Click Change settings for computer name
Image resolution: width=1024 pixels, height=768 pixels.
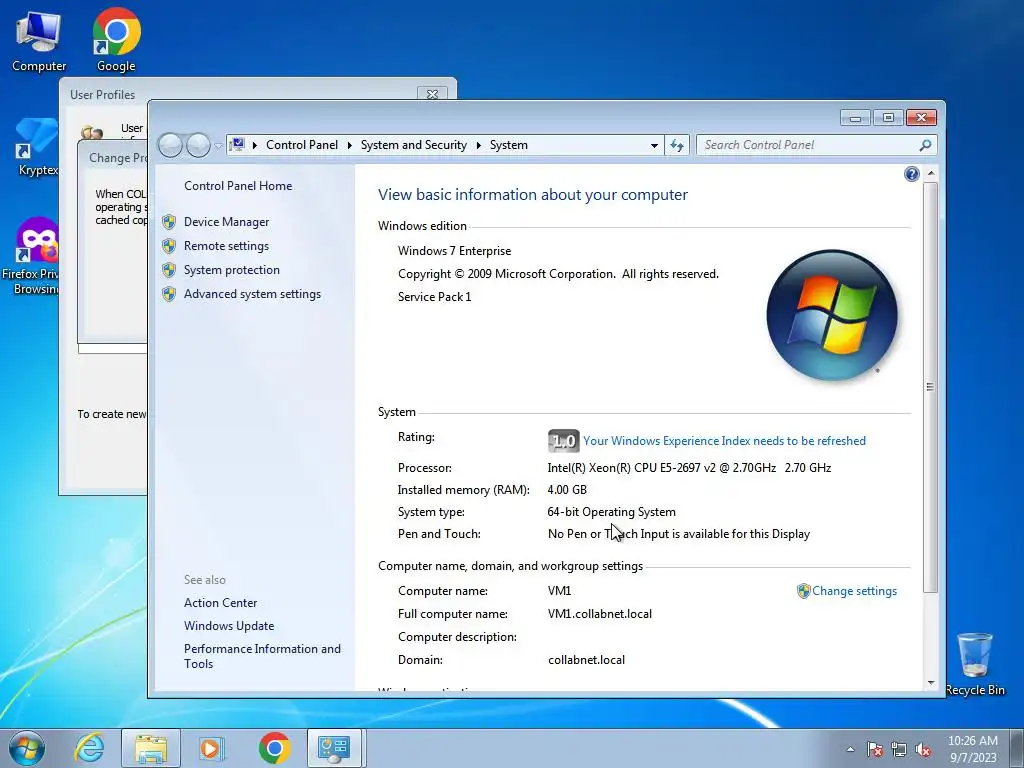[854, 591]
